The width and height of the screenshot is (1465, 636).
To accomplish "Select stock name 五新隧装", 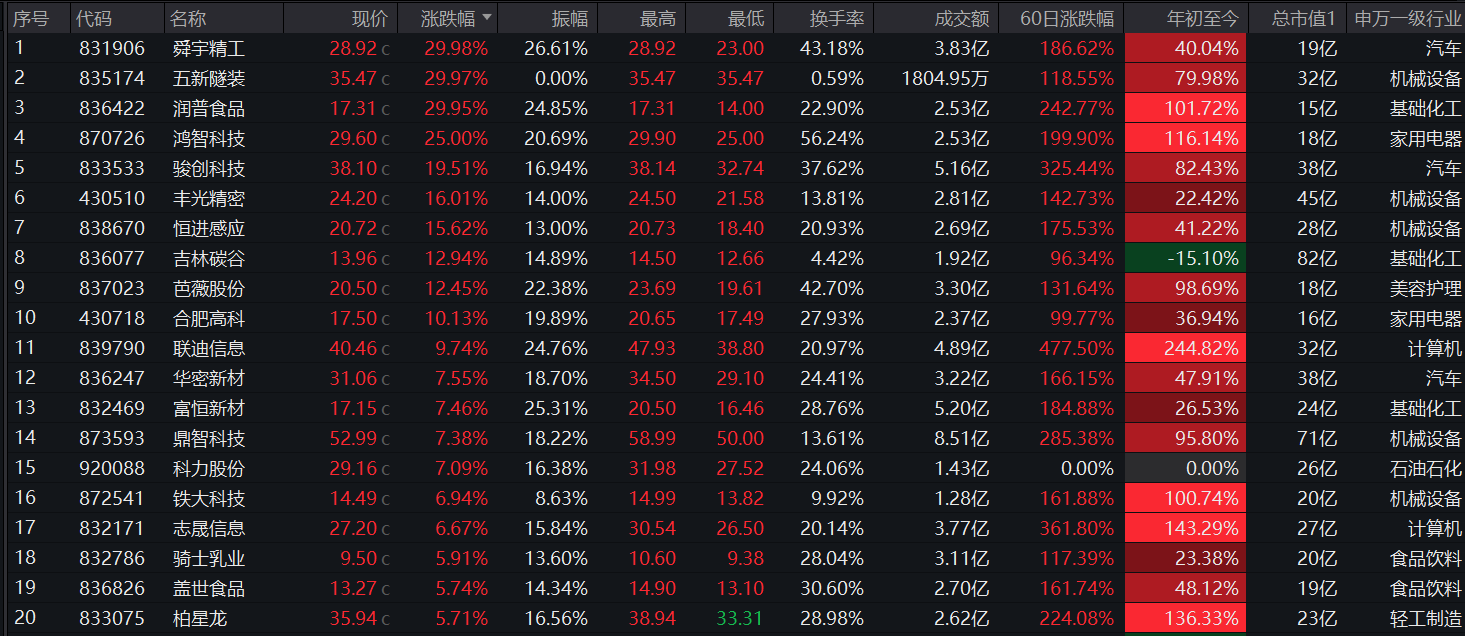I will point(208,79).
